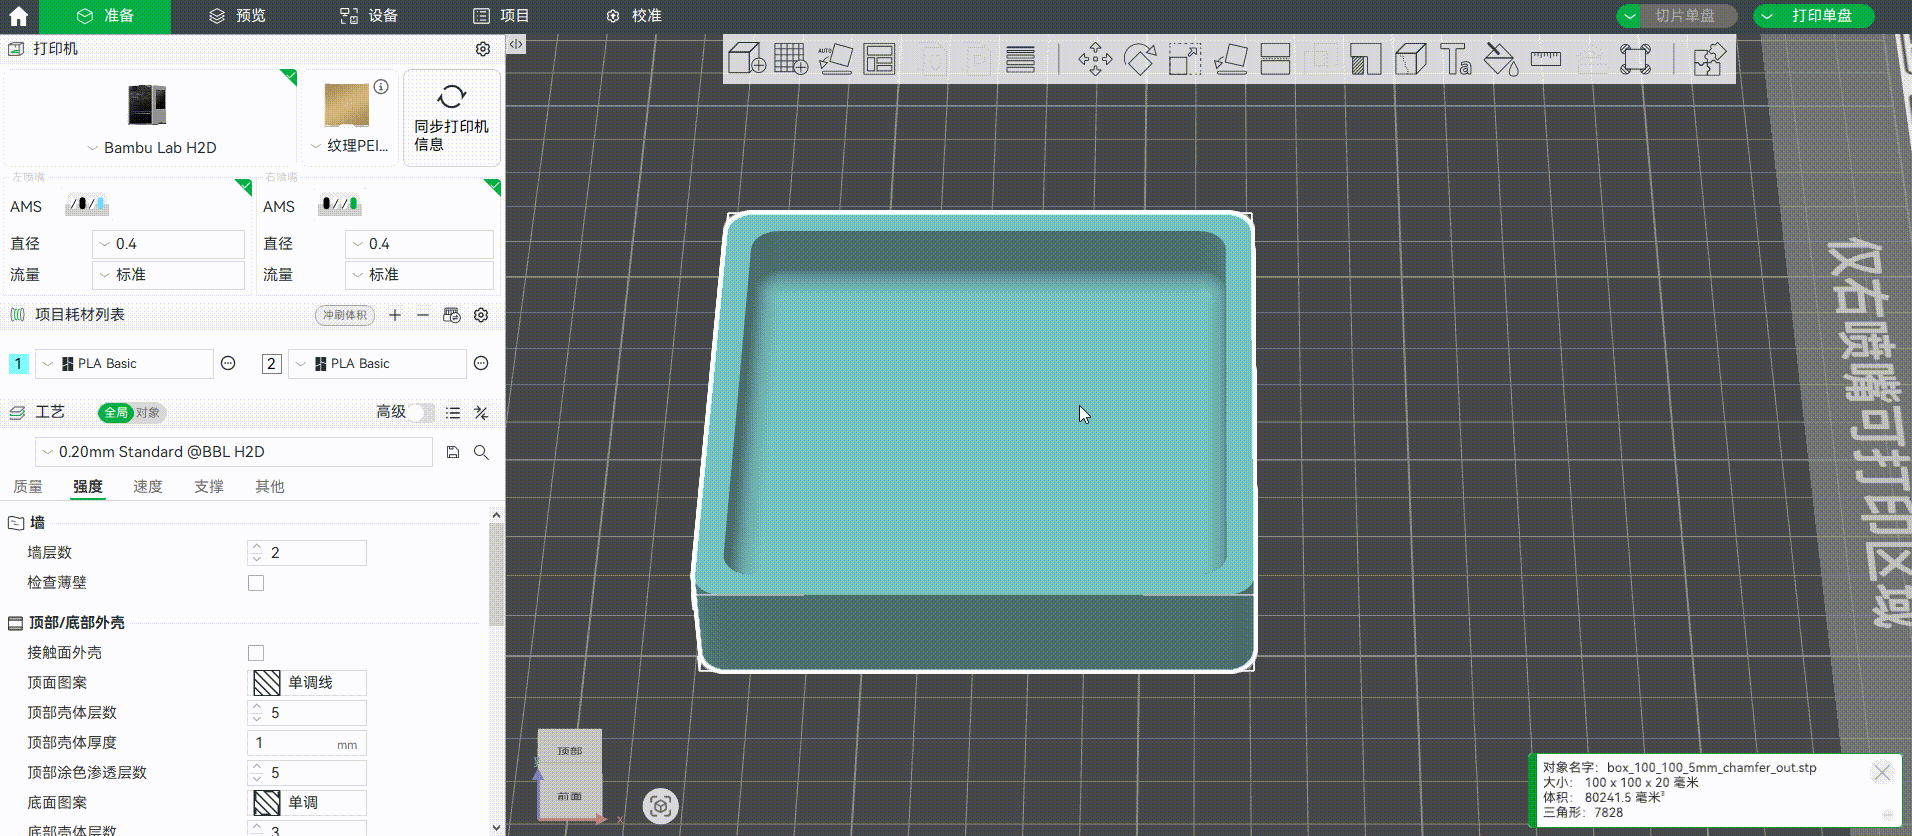Viewport: 1912px width, 836px height.
Task: Add a filament with the plus icon
Action: [x=395, y=315]
